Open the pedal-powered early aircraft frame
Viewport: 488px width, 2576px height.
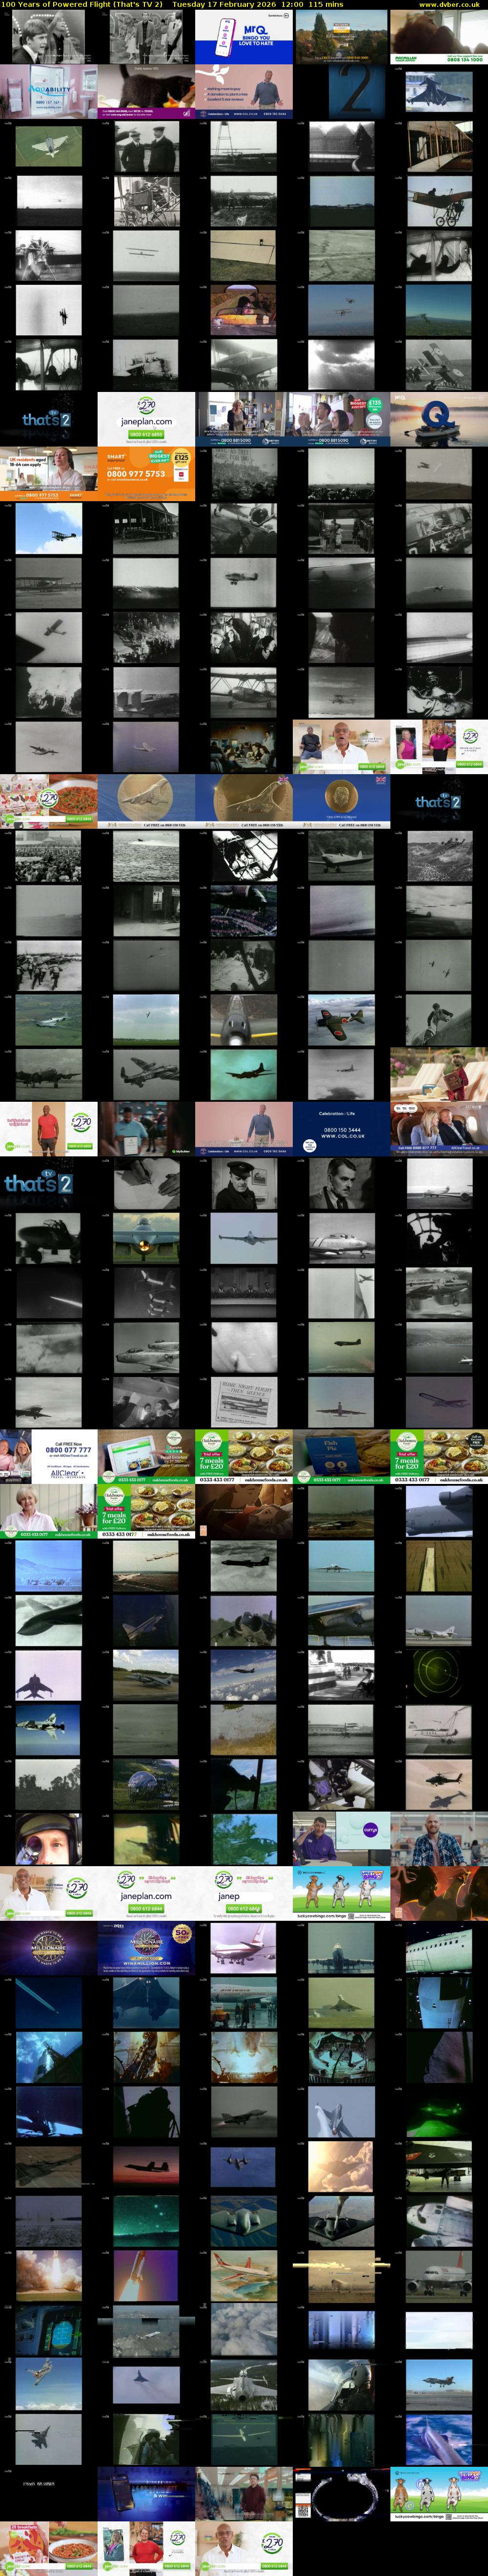pos(439,201)
